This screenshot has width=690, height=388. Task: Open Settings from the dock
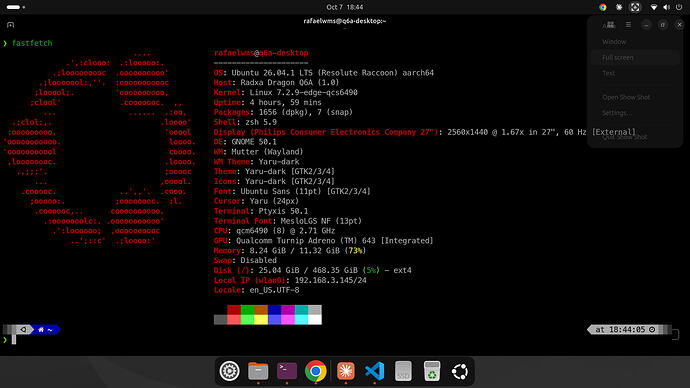click(229, 371)
